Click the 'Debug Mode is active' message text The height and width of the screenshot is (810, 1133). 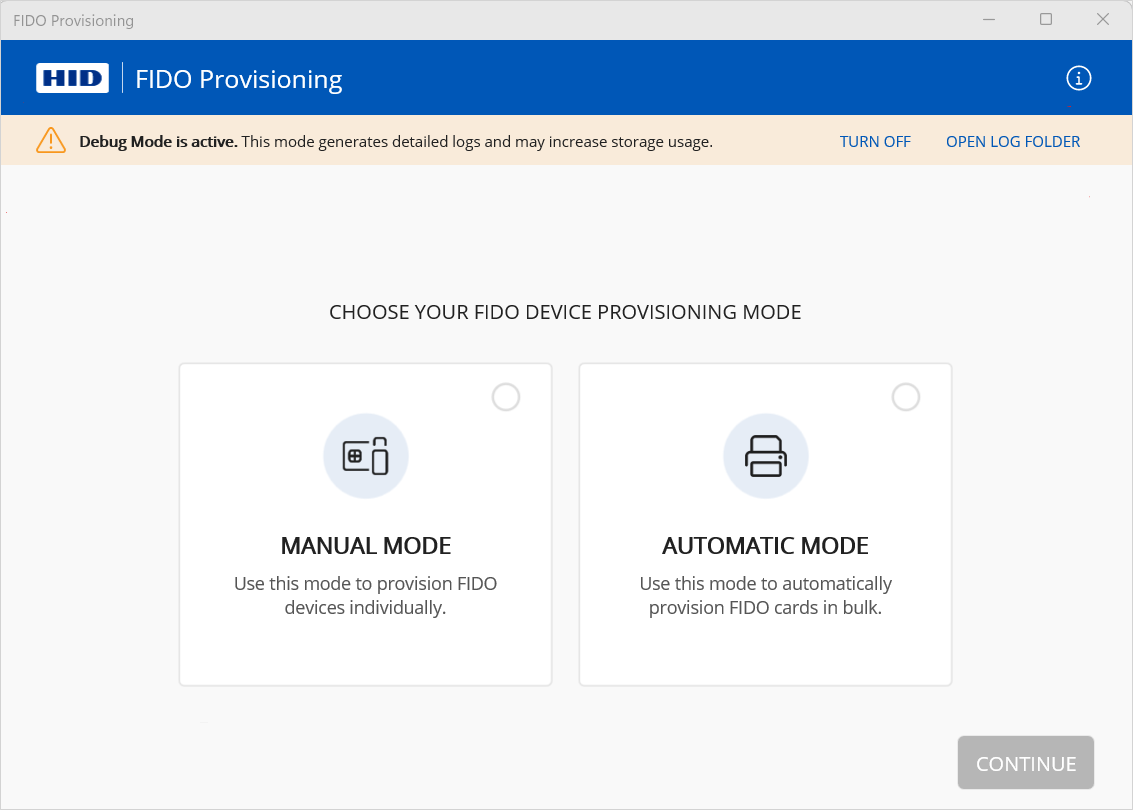coord(396,142)
